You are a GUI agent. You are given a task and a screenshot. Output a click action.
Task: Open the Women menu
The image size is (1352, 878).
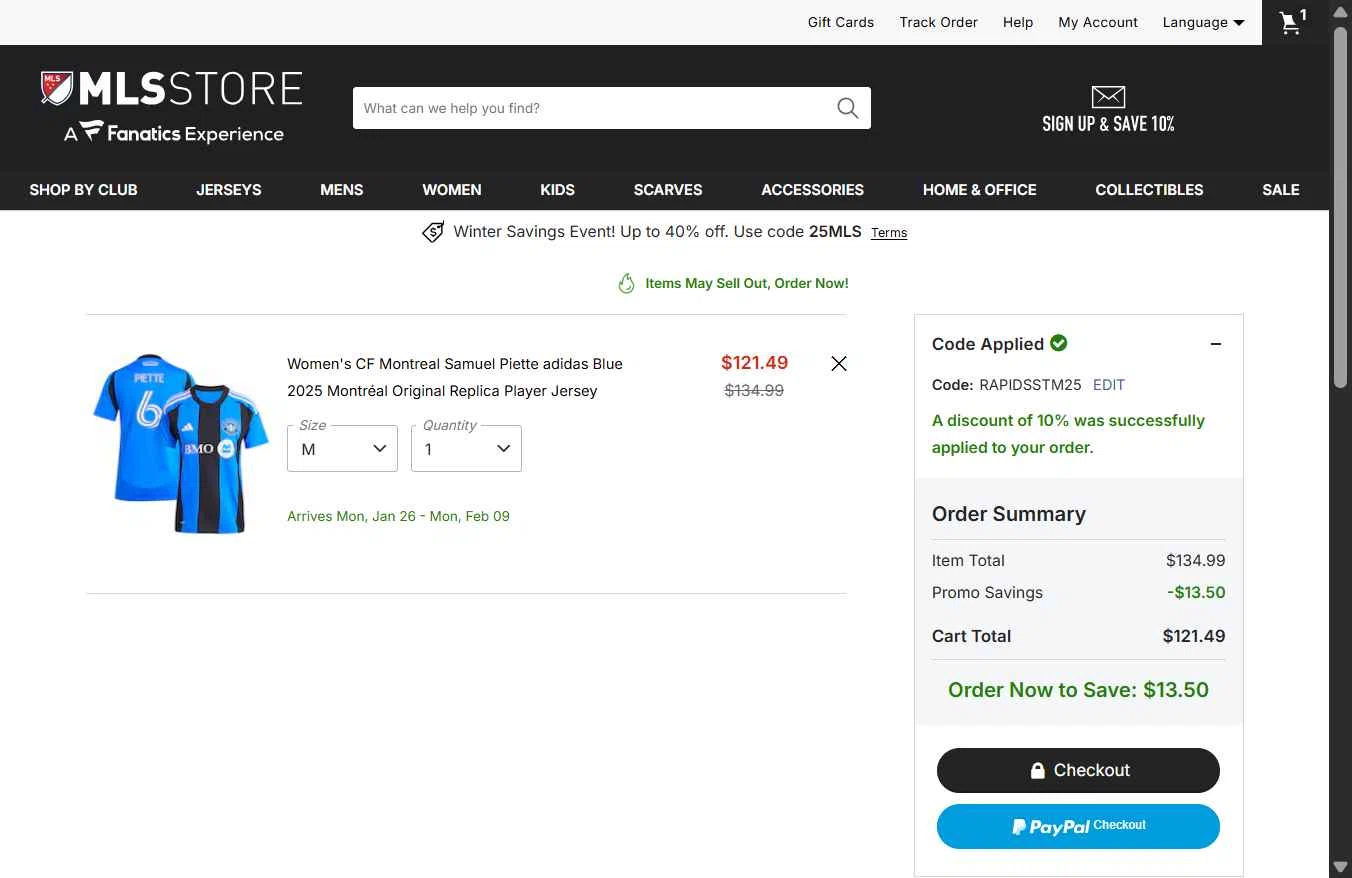point(452,190)
